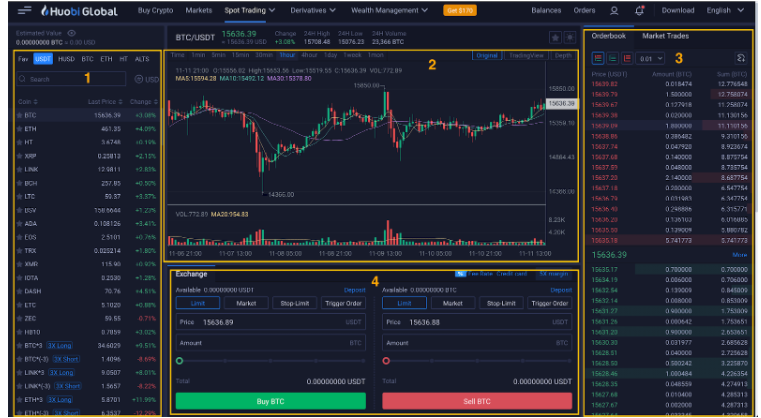Favorite the BCH row star
761x418 pixels.
click(20, 183)
